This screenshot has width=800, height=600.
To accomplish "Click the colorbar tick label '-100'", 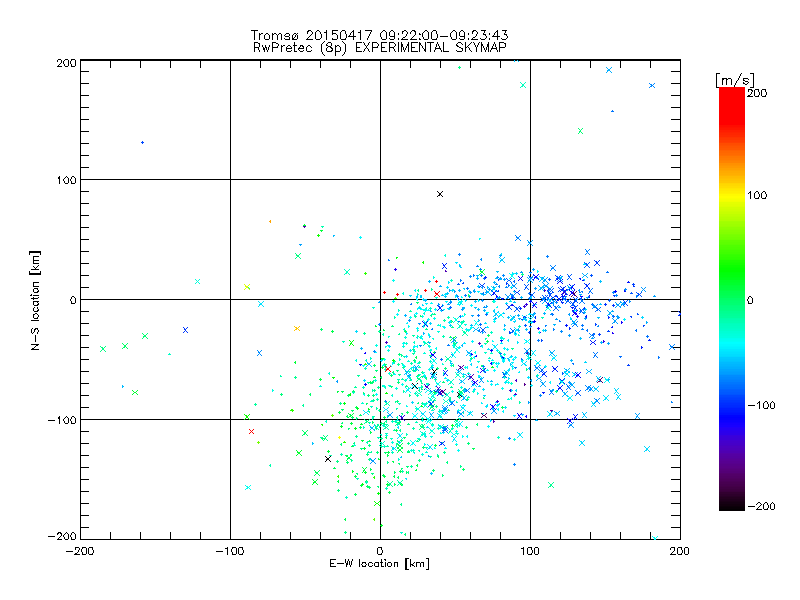I will pyautogui.click(x=761, y=405).
